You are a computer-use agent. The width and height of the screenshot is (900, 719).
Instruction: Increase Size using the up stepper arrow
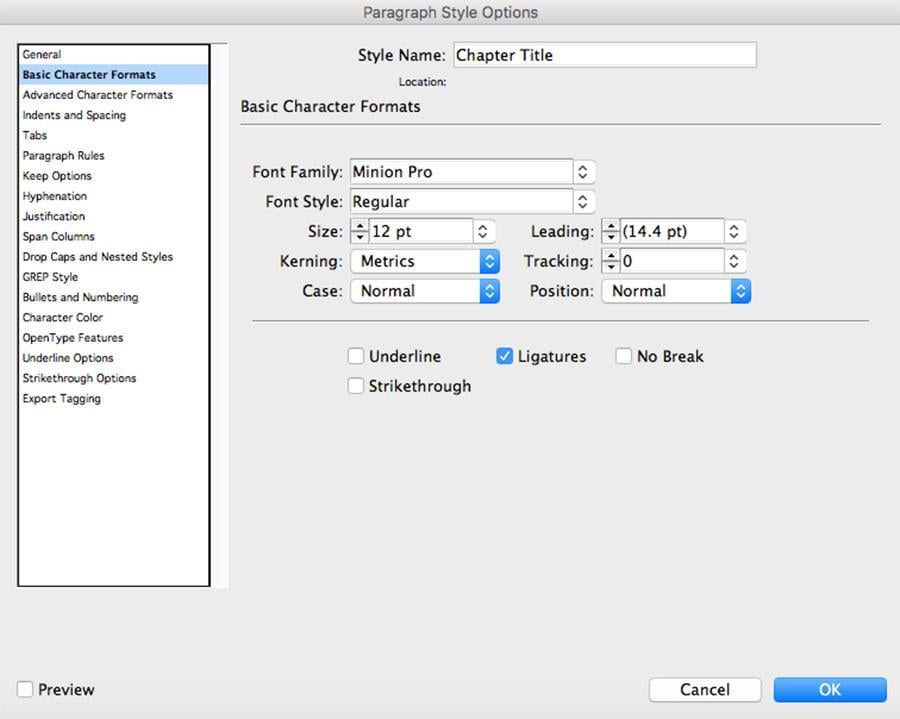[x=359, y=226]
